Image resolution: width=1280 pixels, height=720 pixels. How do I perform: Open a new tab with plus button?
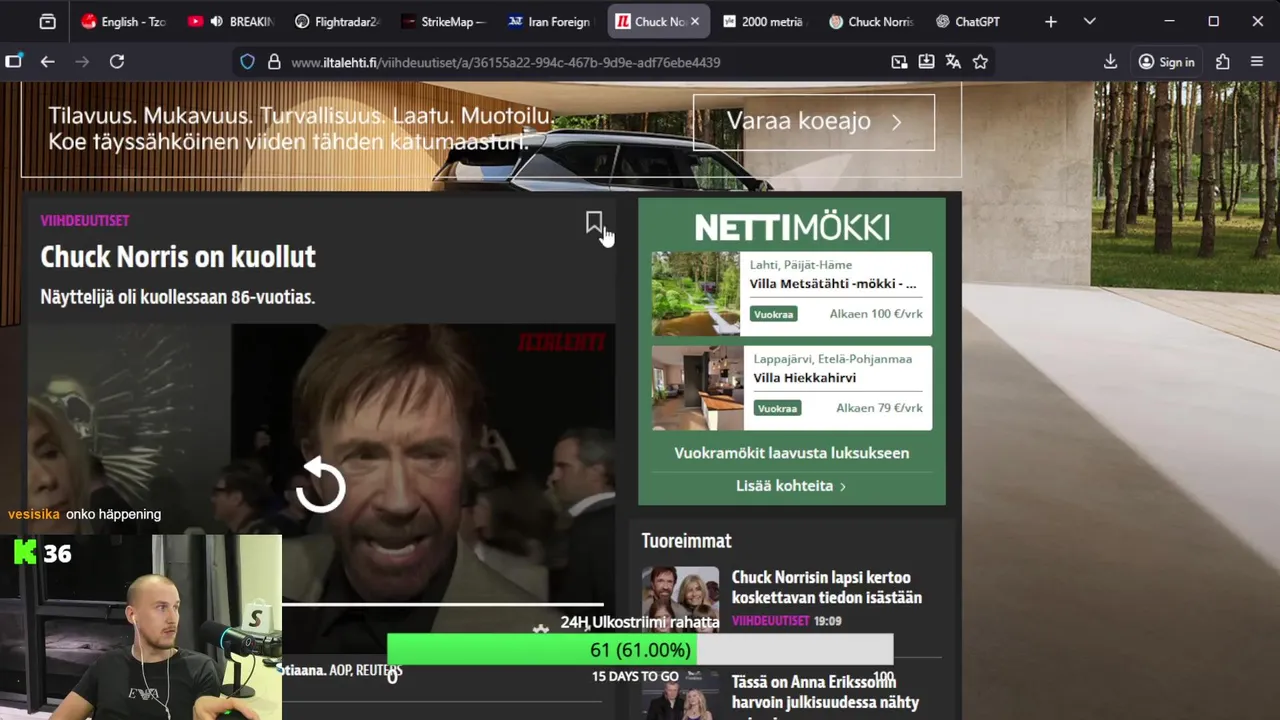tap(1050, 21)
